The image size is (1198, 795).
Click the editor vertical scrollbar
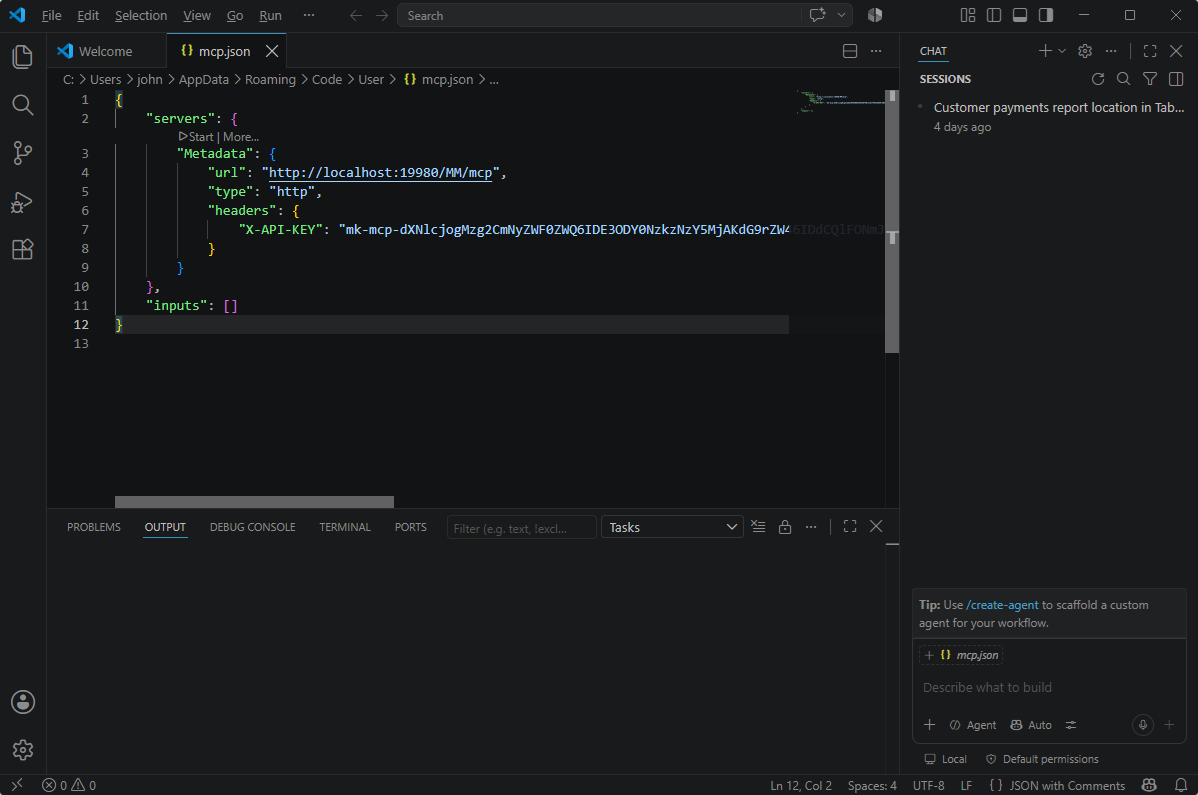click(892, 221)
